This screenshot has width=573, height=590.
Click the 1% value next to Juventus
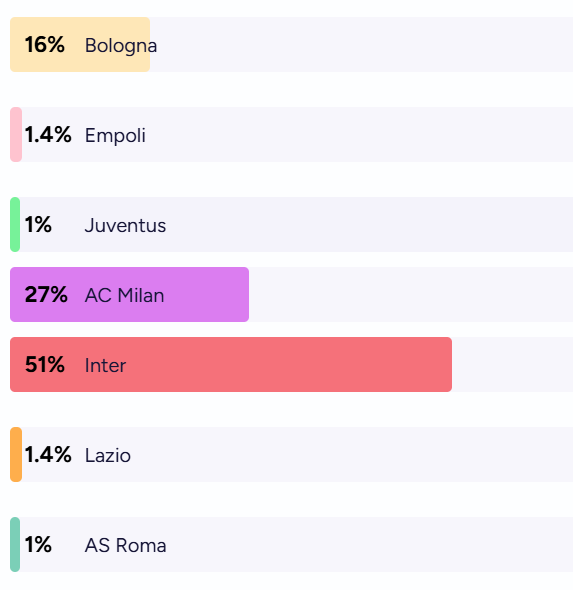38,225
